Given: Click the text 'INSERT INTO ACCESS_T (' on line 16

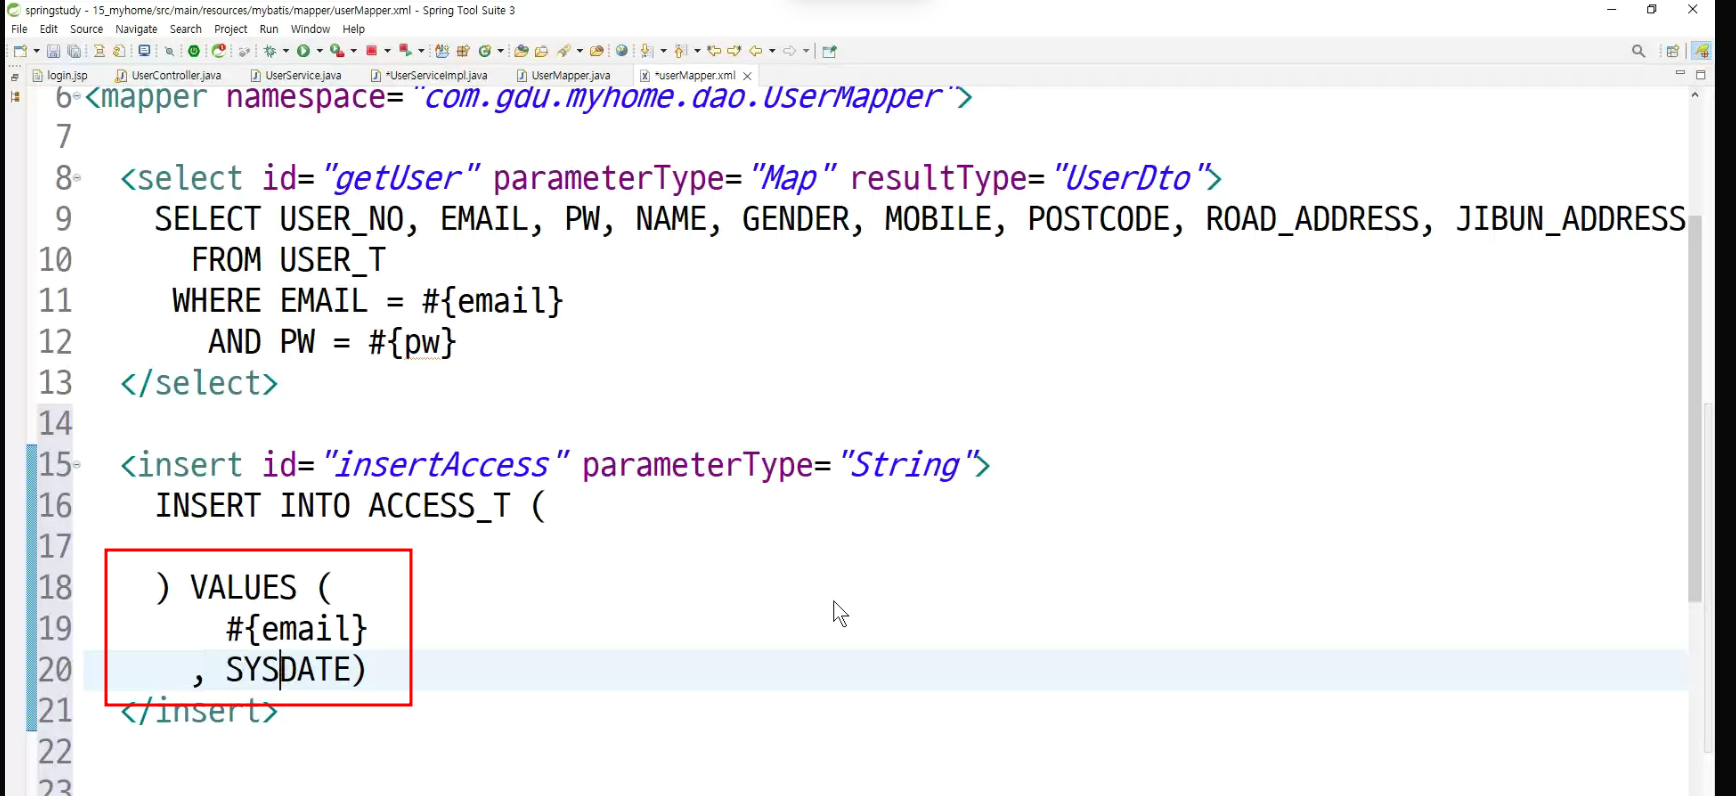Looking at the screenshot, I should (x=350, y=506).
